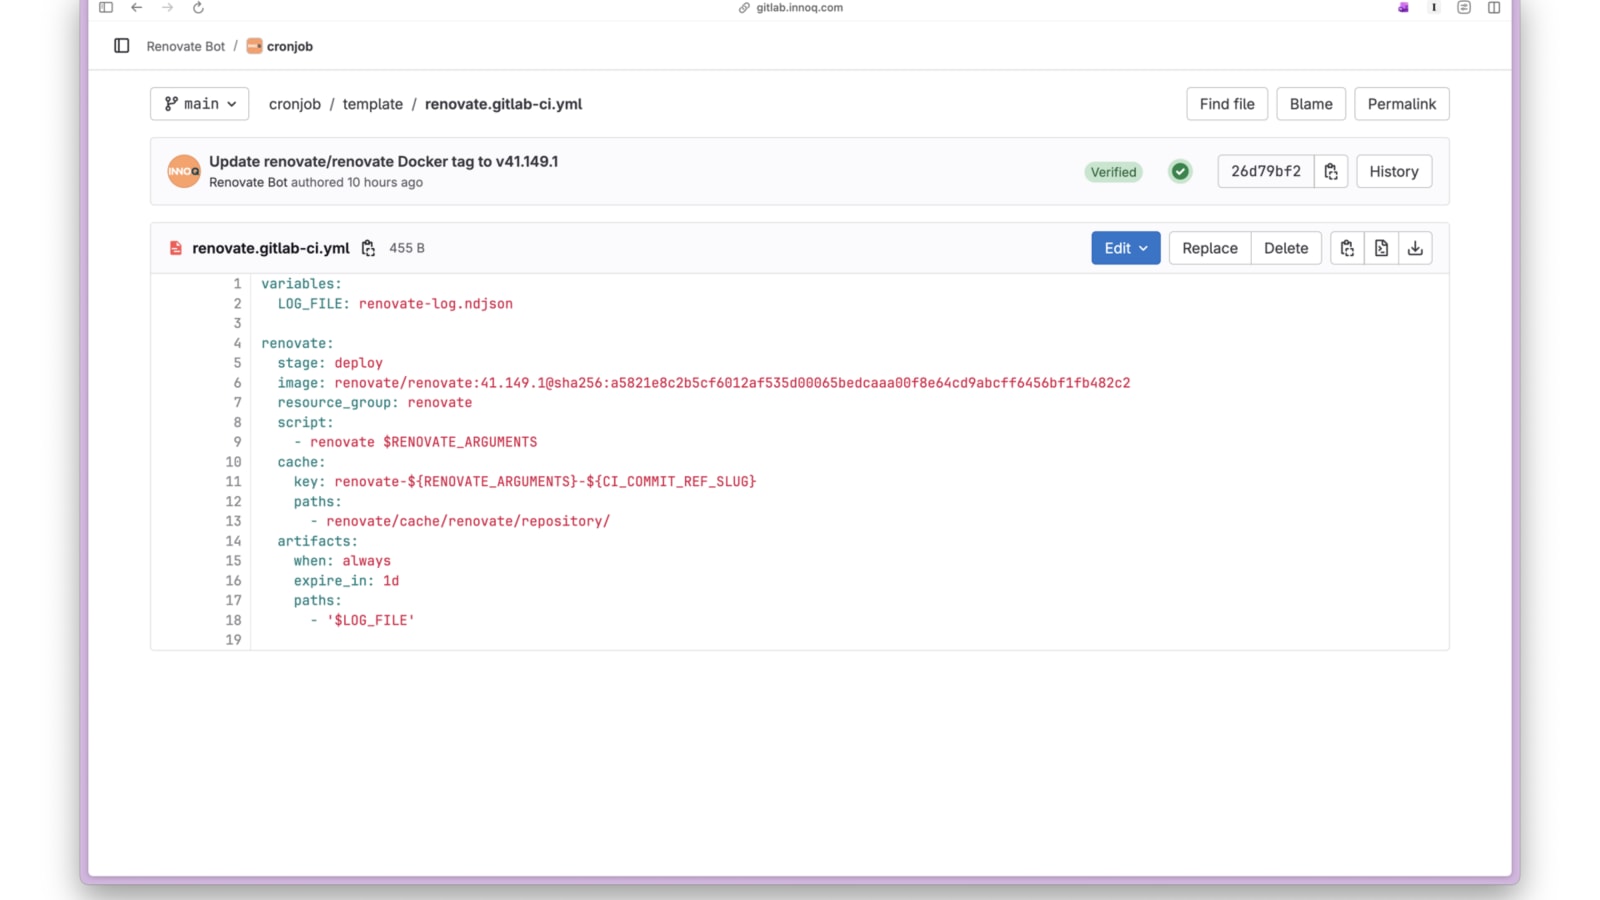Open raw file view icon

coord(1381,248)
